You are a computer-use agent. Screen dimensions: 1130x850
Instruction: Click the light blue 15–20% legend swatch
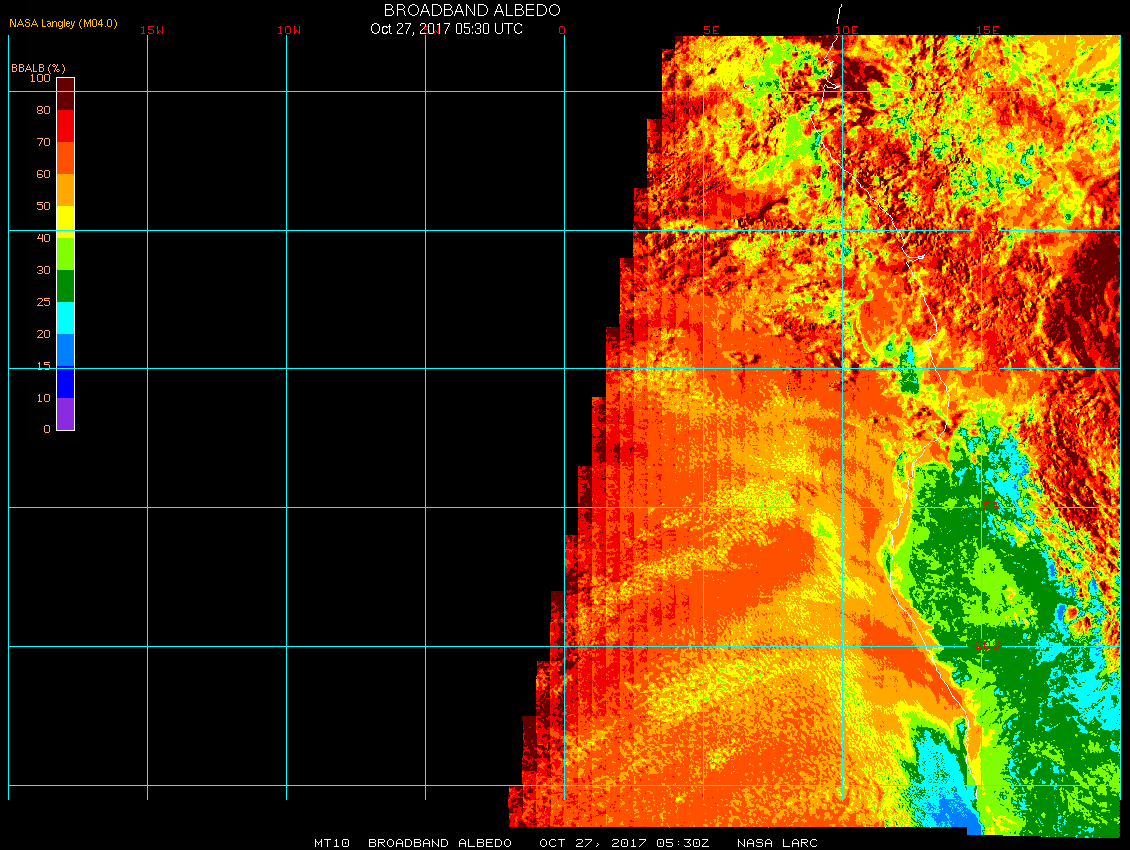65,350
